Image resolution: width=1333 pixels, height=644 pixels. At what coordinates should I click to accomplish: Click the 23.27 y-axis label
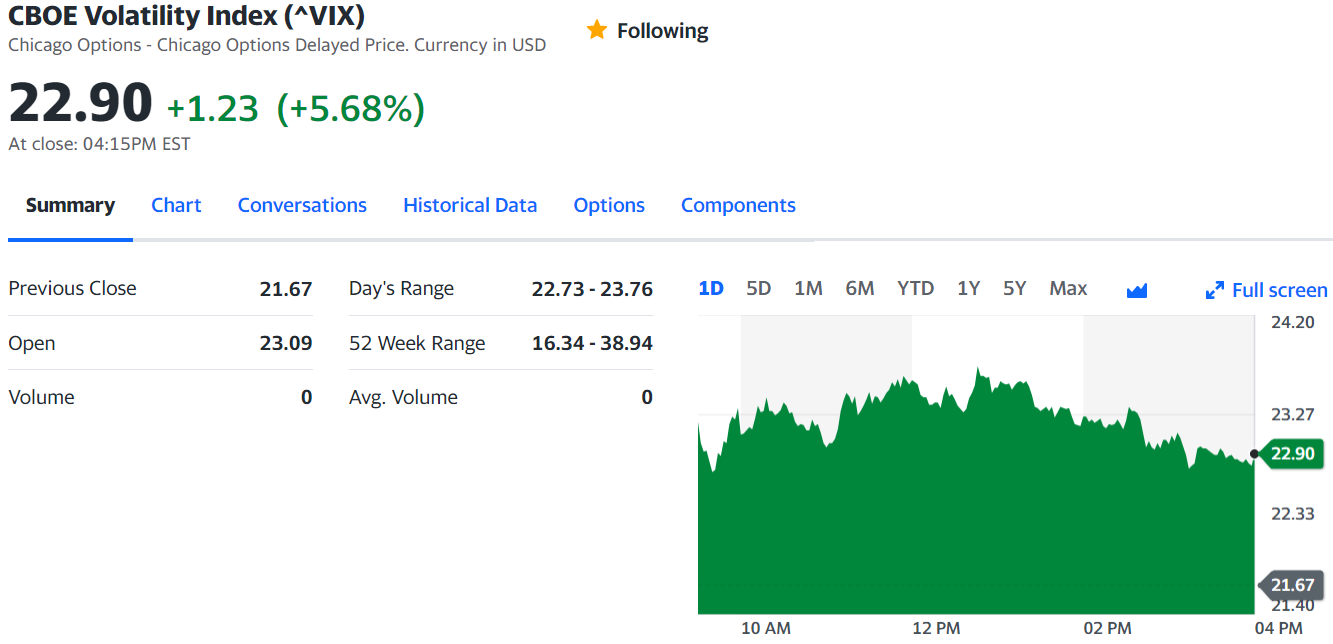coord(1293,414)
